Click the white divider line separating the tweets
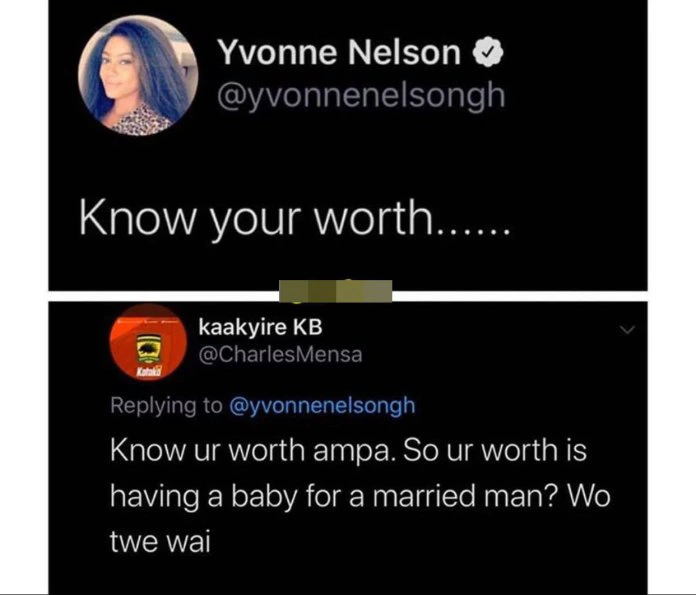Screen dimensions: 696x595 click(x=348, y=296)
